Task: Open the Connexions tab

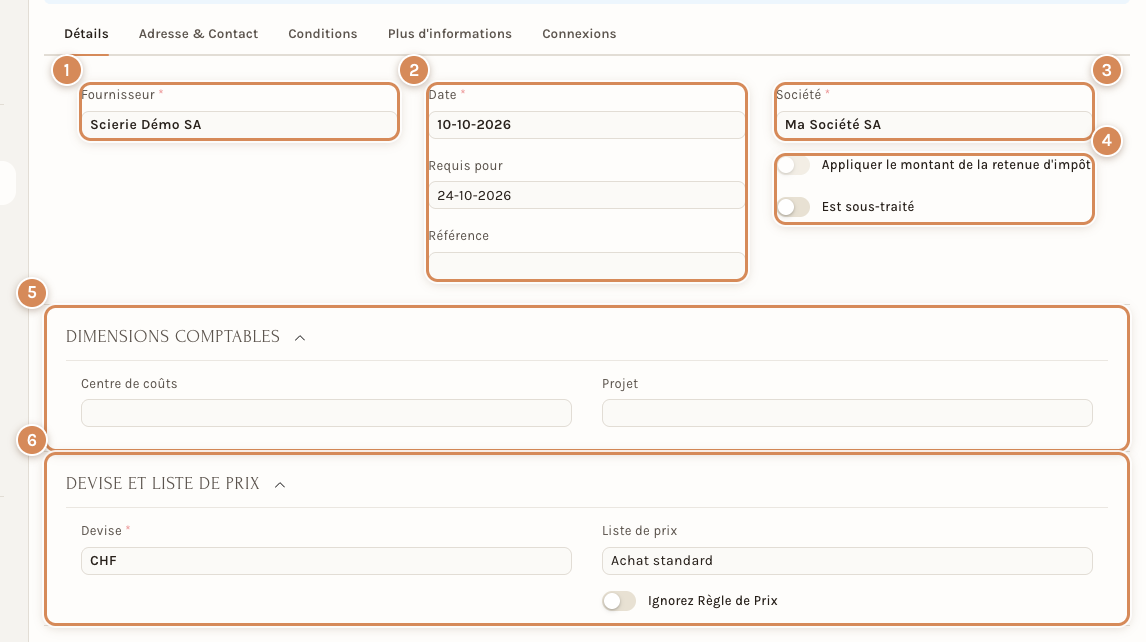Action: (579, 34)
